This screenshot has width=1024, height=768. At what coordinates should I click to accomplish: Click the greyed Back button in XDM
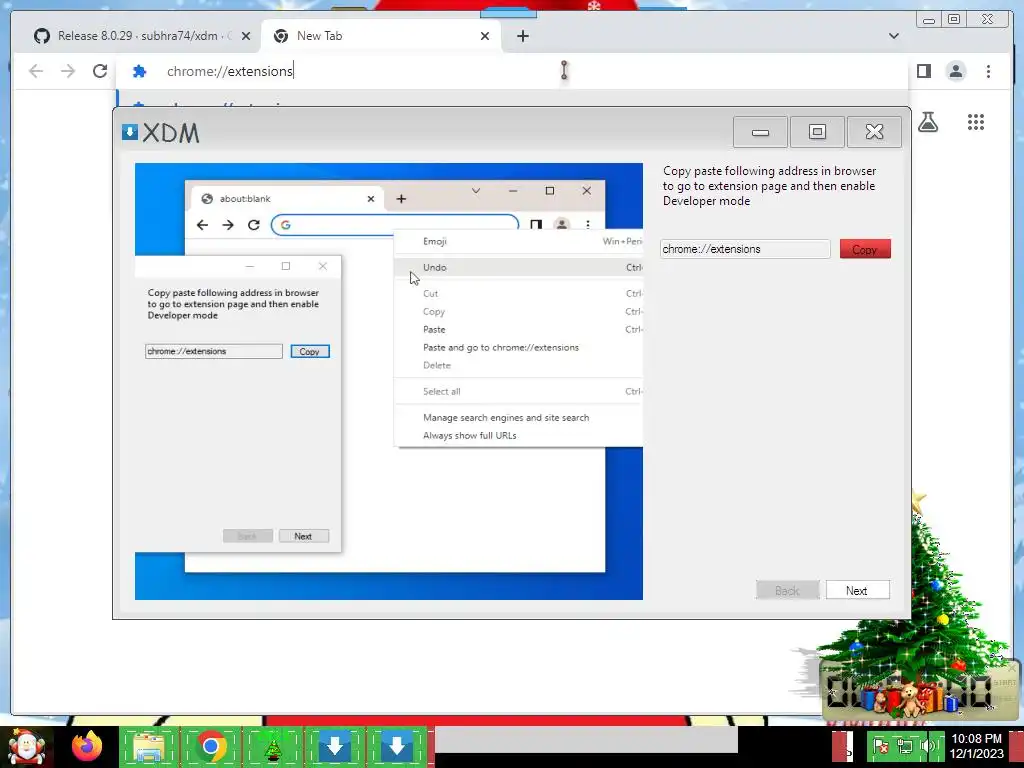tap(787, 590)
